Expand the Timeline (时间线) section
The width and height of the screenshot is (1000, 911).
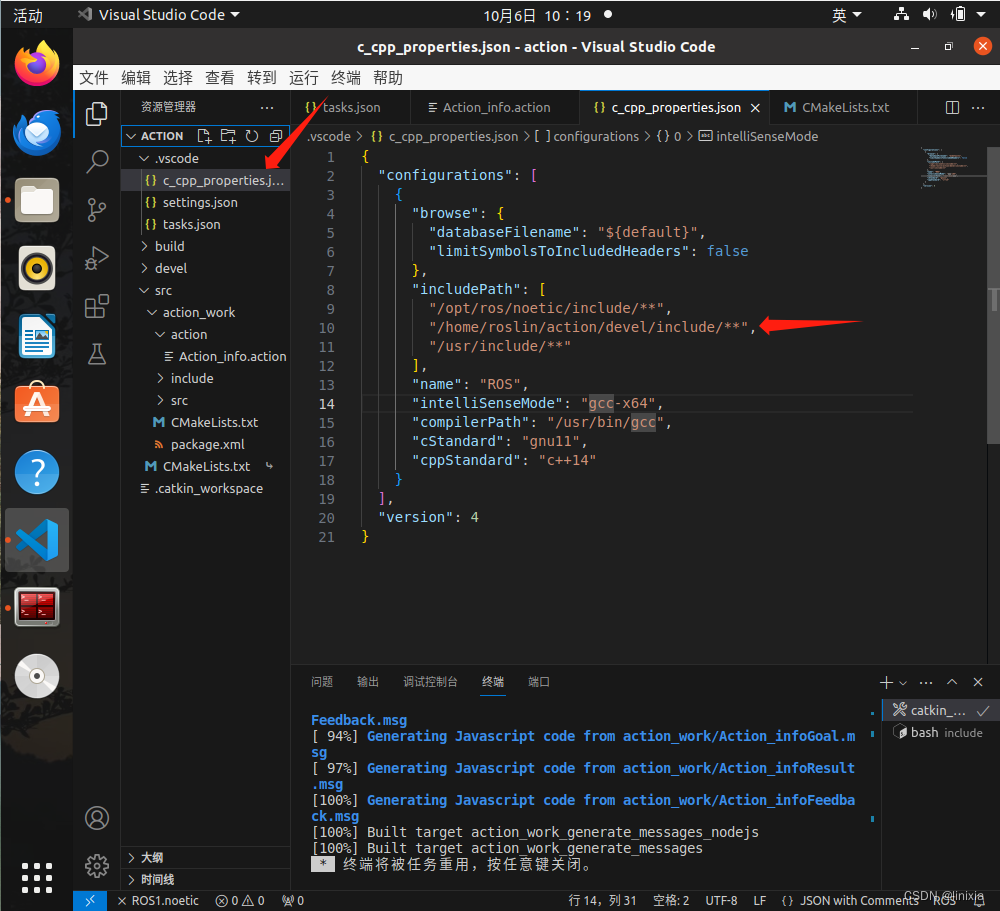(205, 880)
